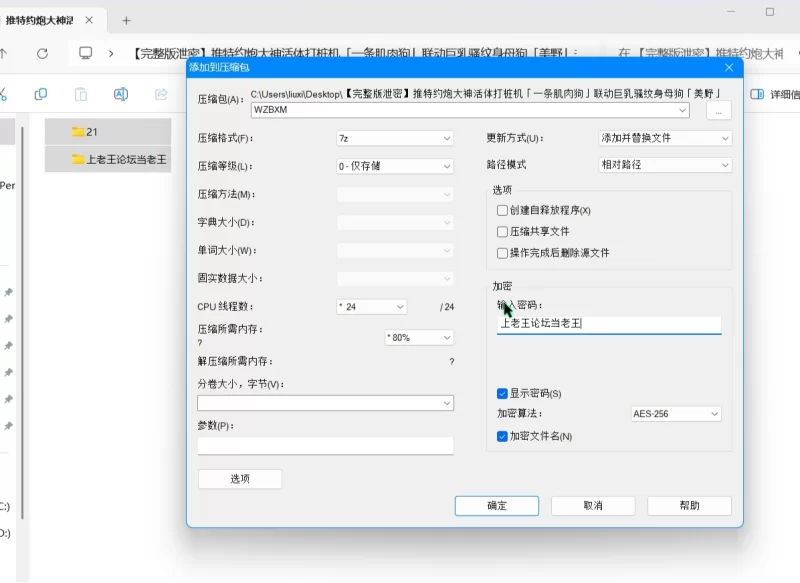Click the password input field
Image resolution: width=800 pixels, height=583 pixels.
click(x=609, y=324)
